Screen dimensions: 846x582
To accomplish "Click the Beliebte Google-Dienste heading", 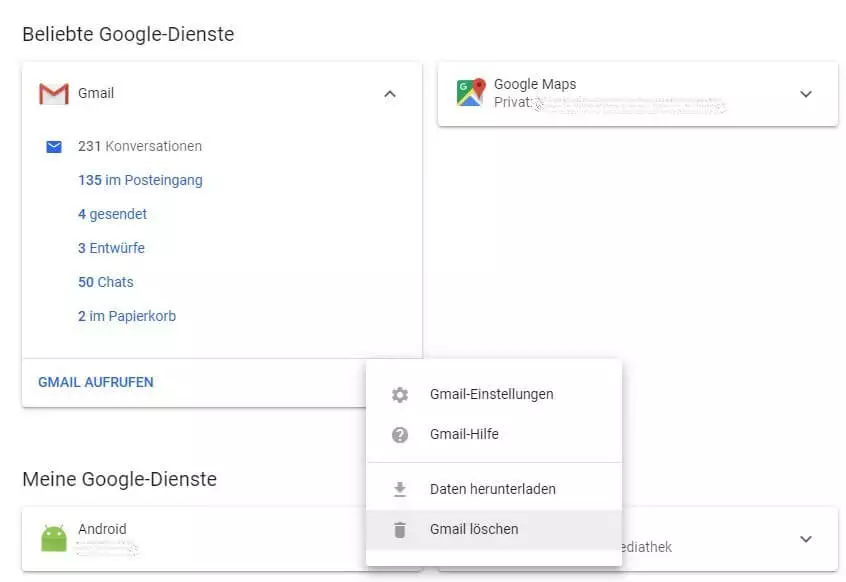I will [128, 34].
